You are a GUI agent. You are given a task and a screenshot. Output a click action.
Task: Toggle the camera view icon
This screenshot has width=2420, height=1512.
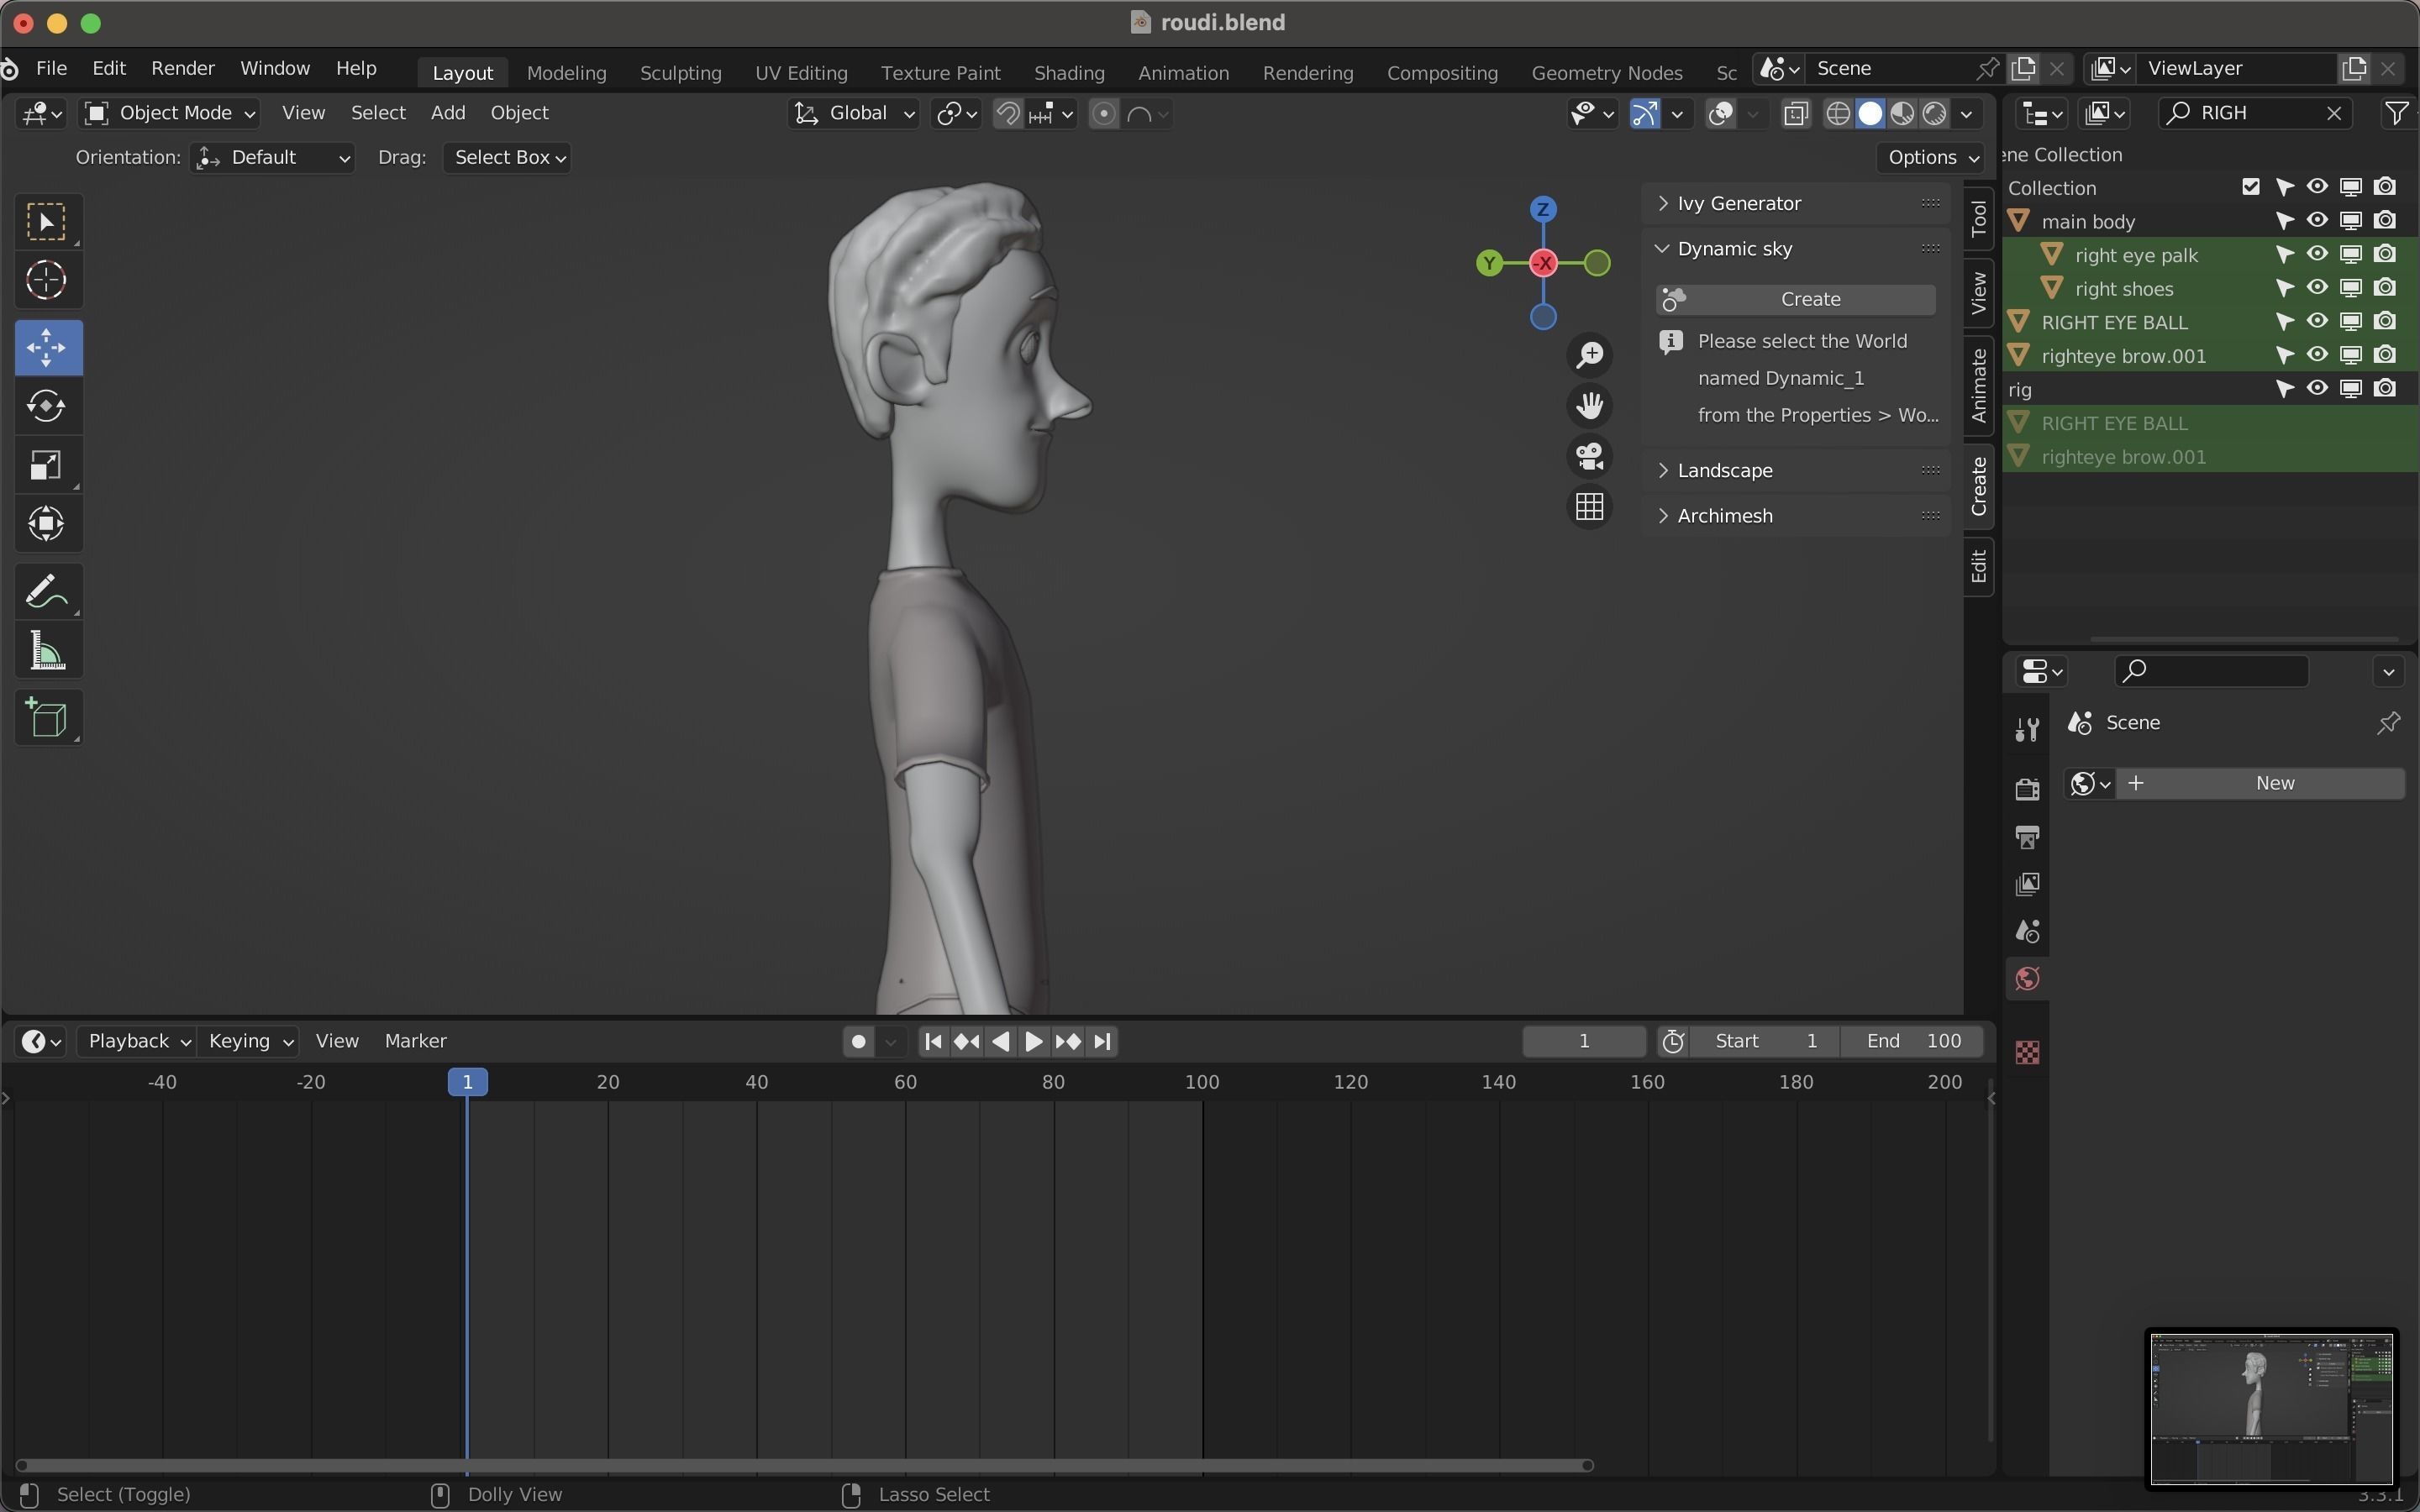(x=1589, y=456)
